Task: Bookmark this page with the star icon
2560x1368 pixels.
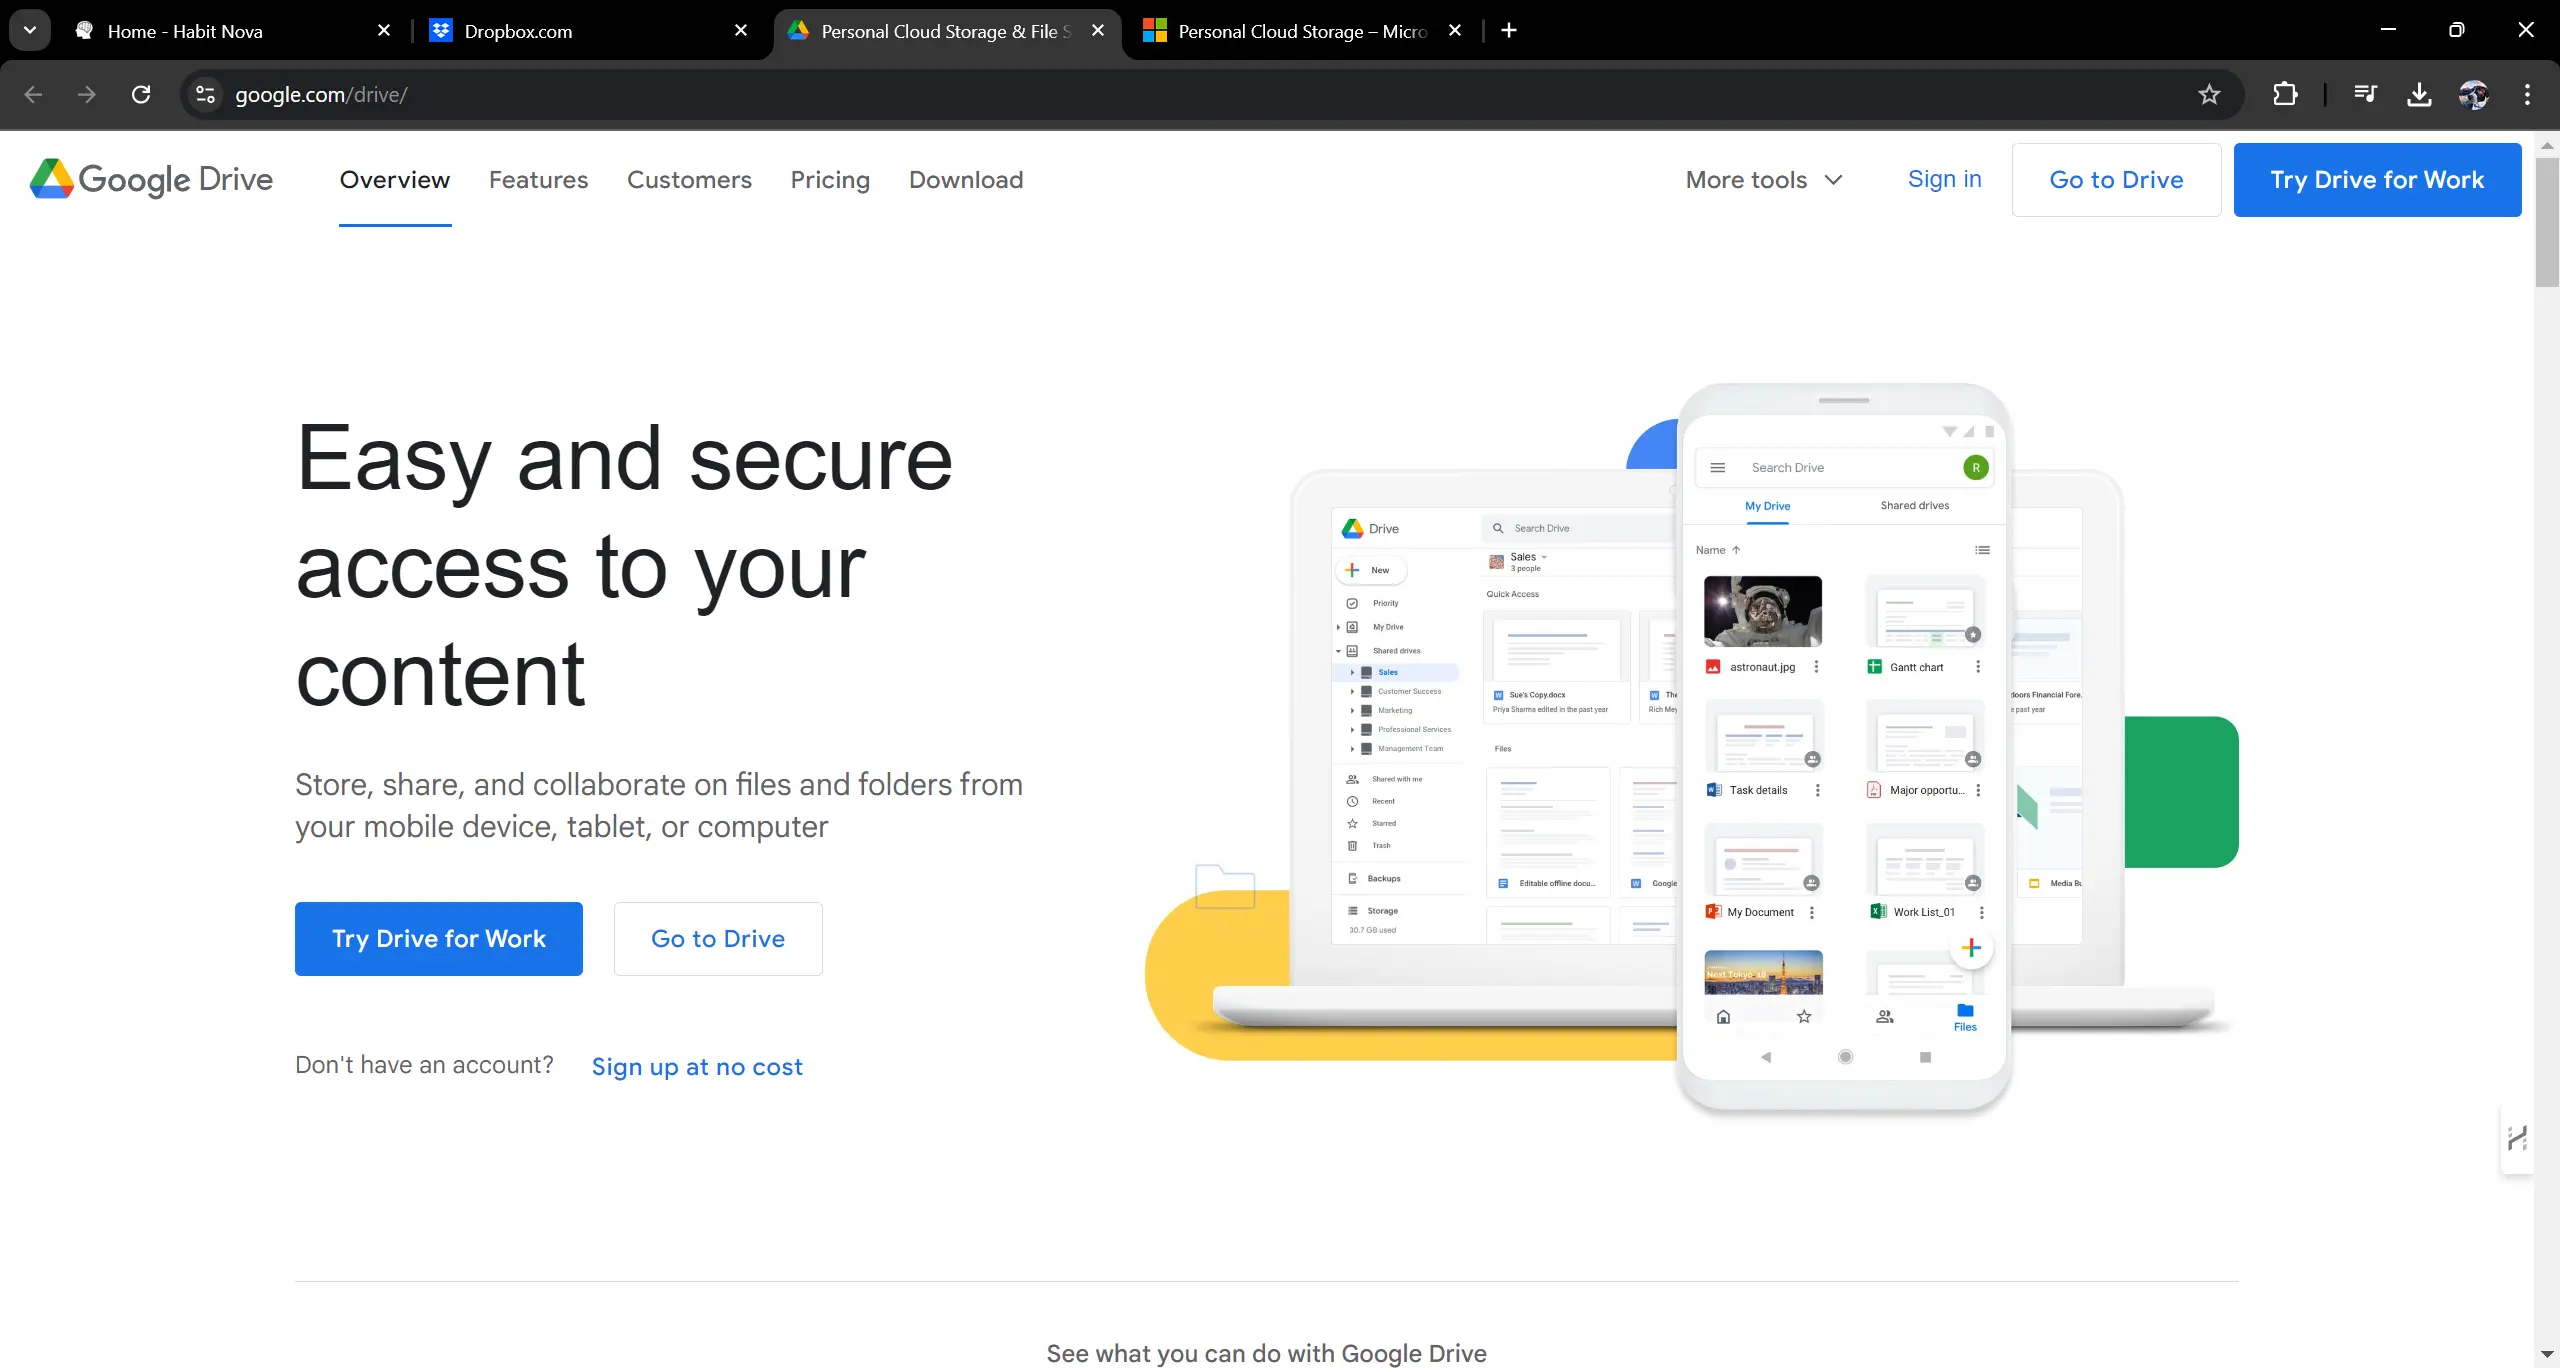Action: click(x=2209, y=95)
